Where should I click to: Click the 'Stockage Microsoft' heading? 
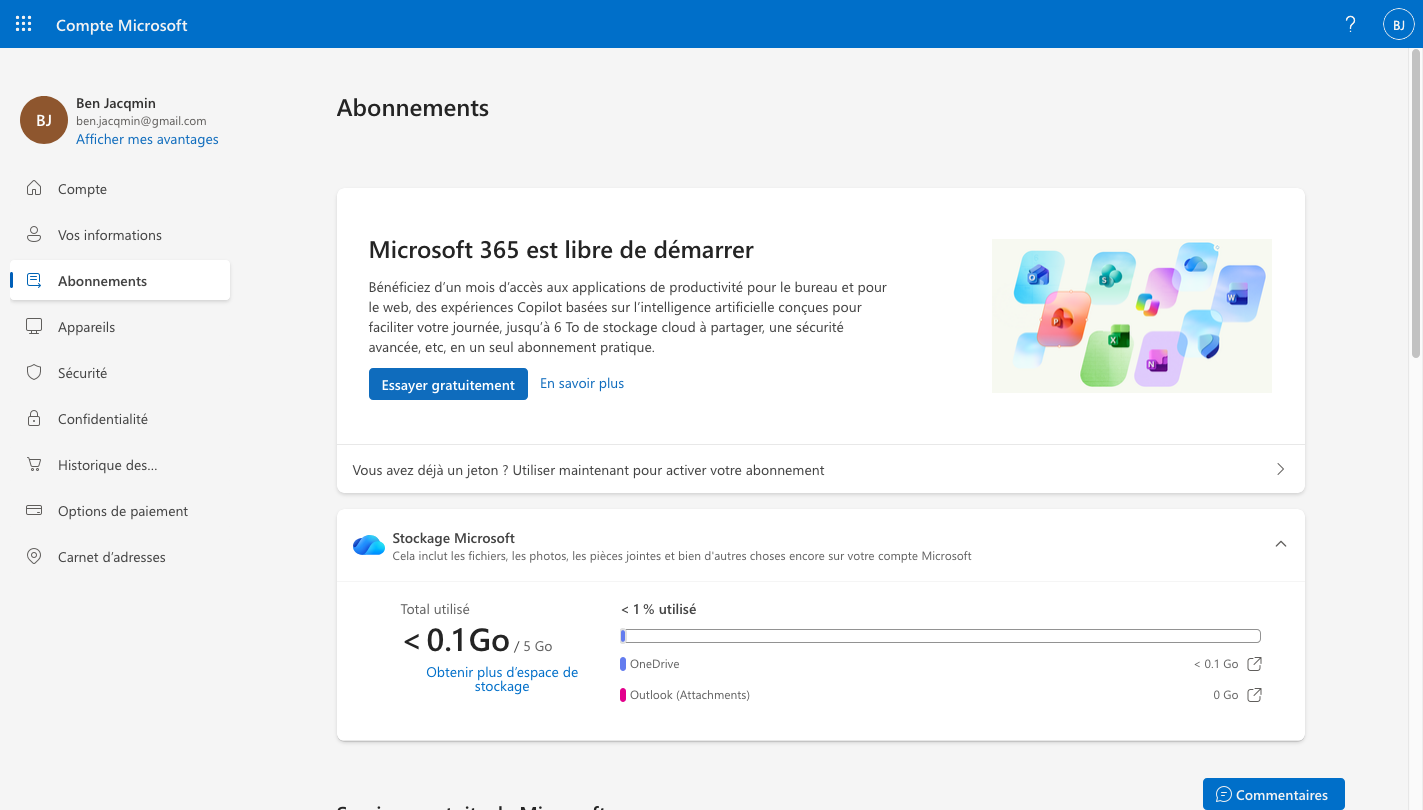pos(454,538)
